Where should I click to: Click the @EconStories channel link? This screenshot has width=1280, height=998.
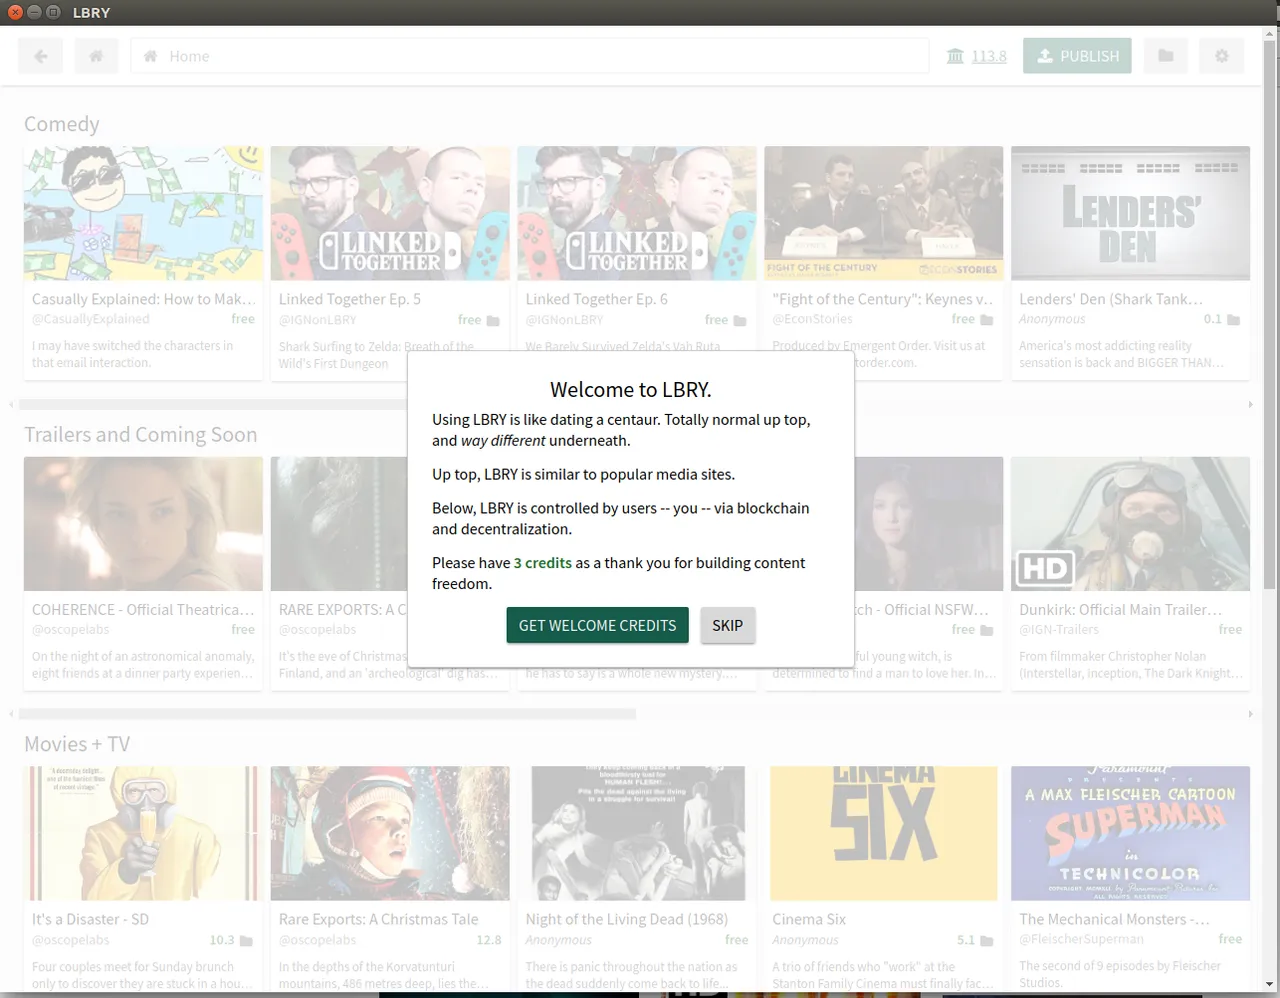(x=812, y=319)
